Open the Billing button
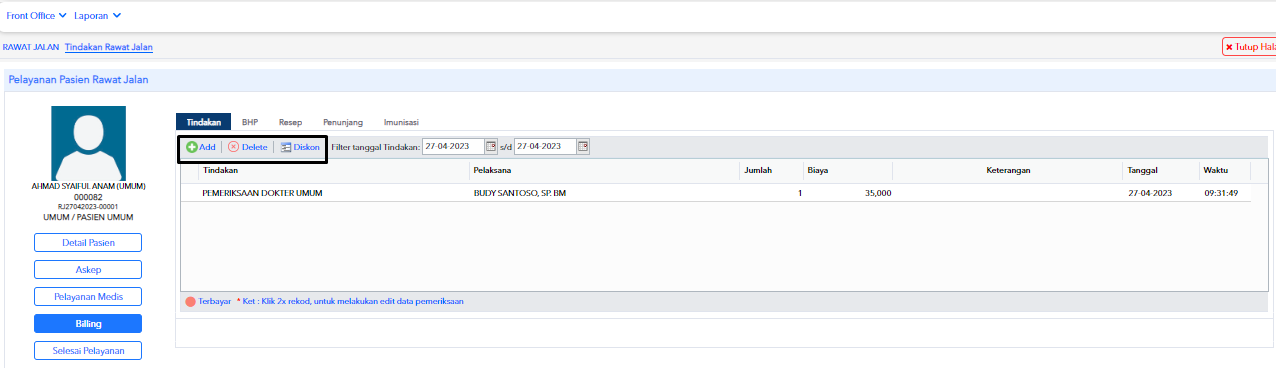Screen dimensions: 1276x368 pos(88,324)
